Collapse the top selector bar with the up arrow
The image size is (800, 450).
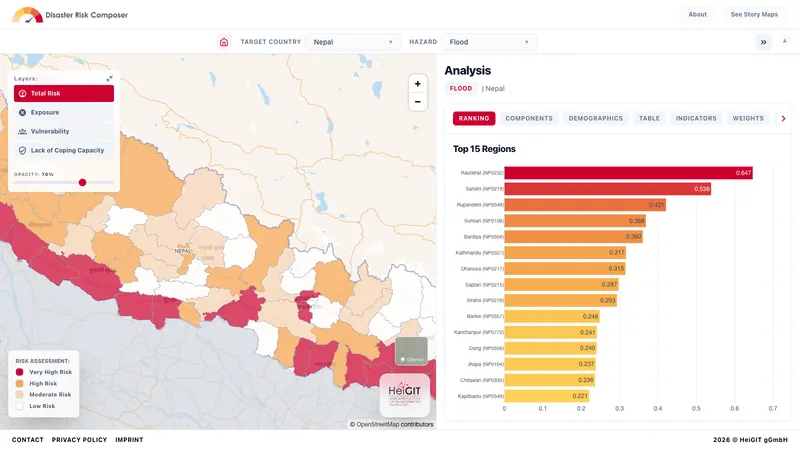coord(785,41)
